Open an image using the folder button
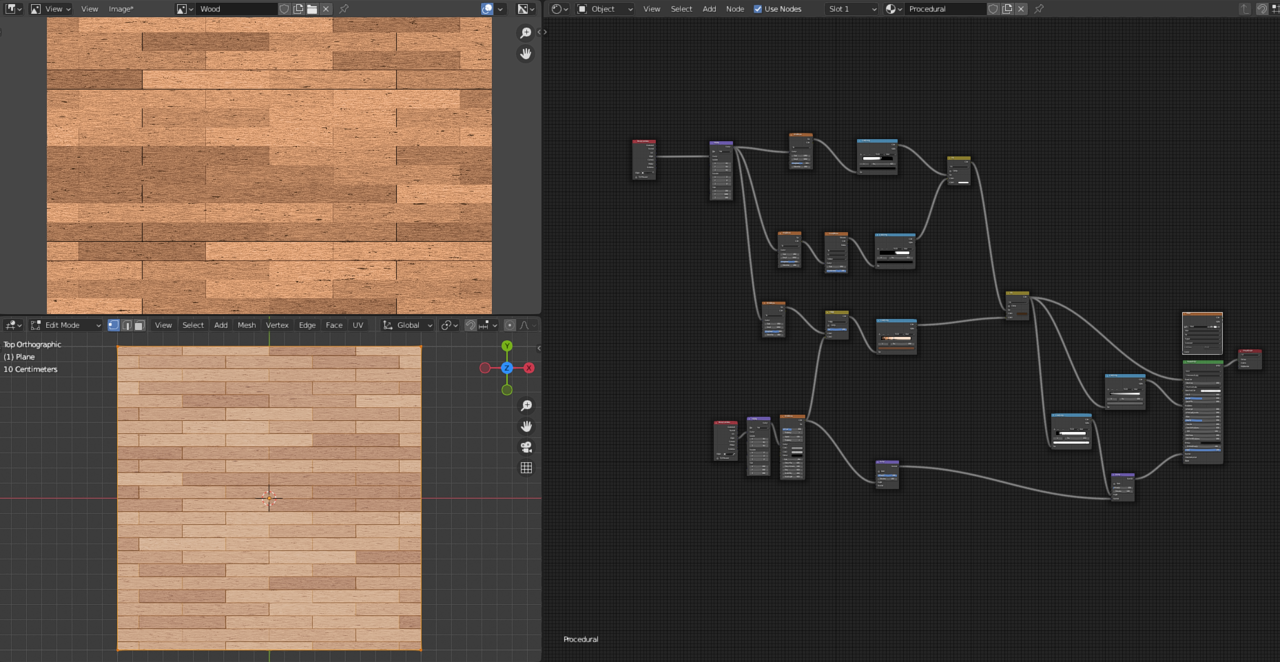The width and height of the screenshot is (1280, 662). [313, 9]
